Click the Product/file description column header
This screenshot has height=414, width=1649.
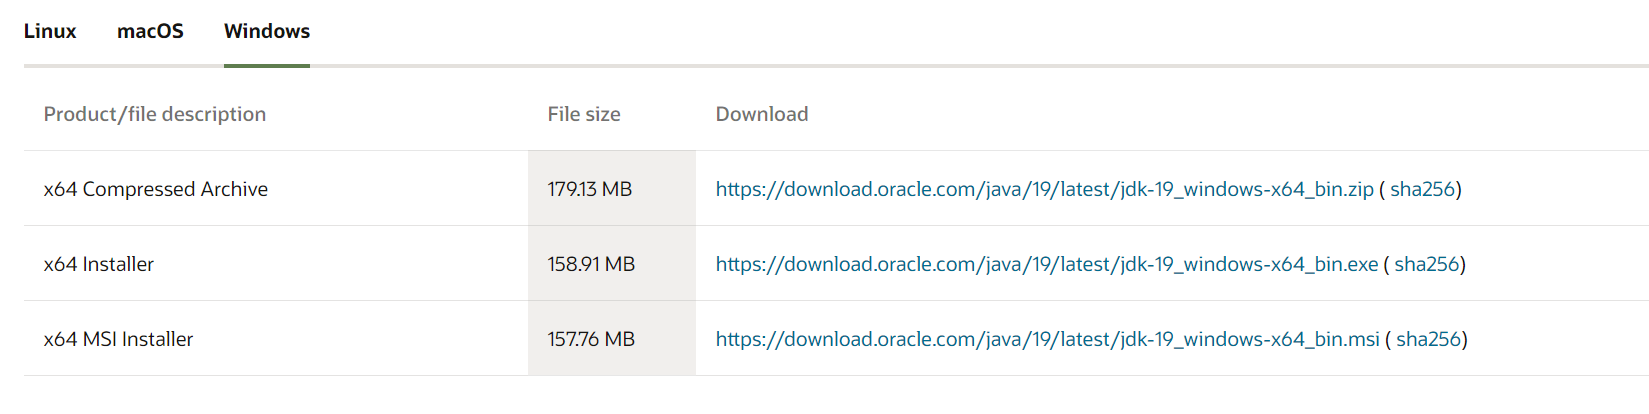[x=155, y=114]
